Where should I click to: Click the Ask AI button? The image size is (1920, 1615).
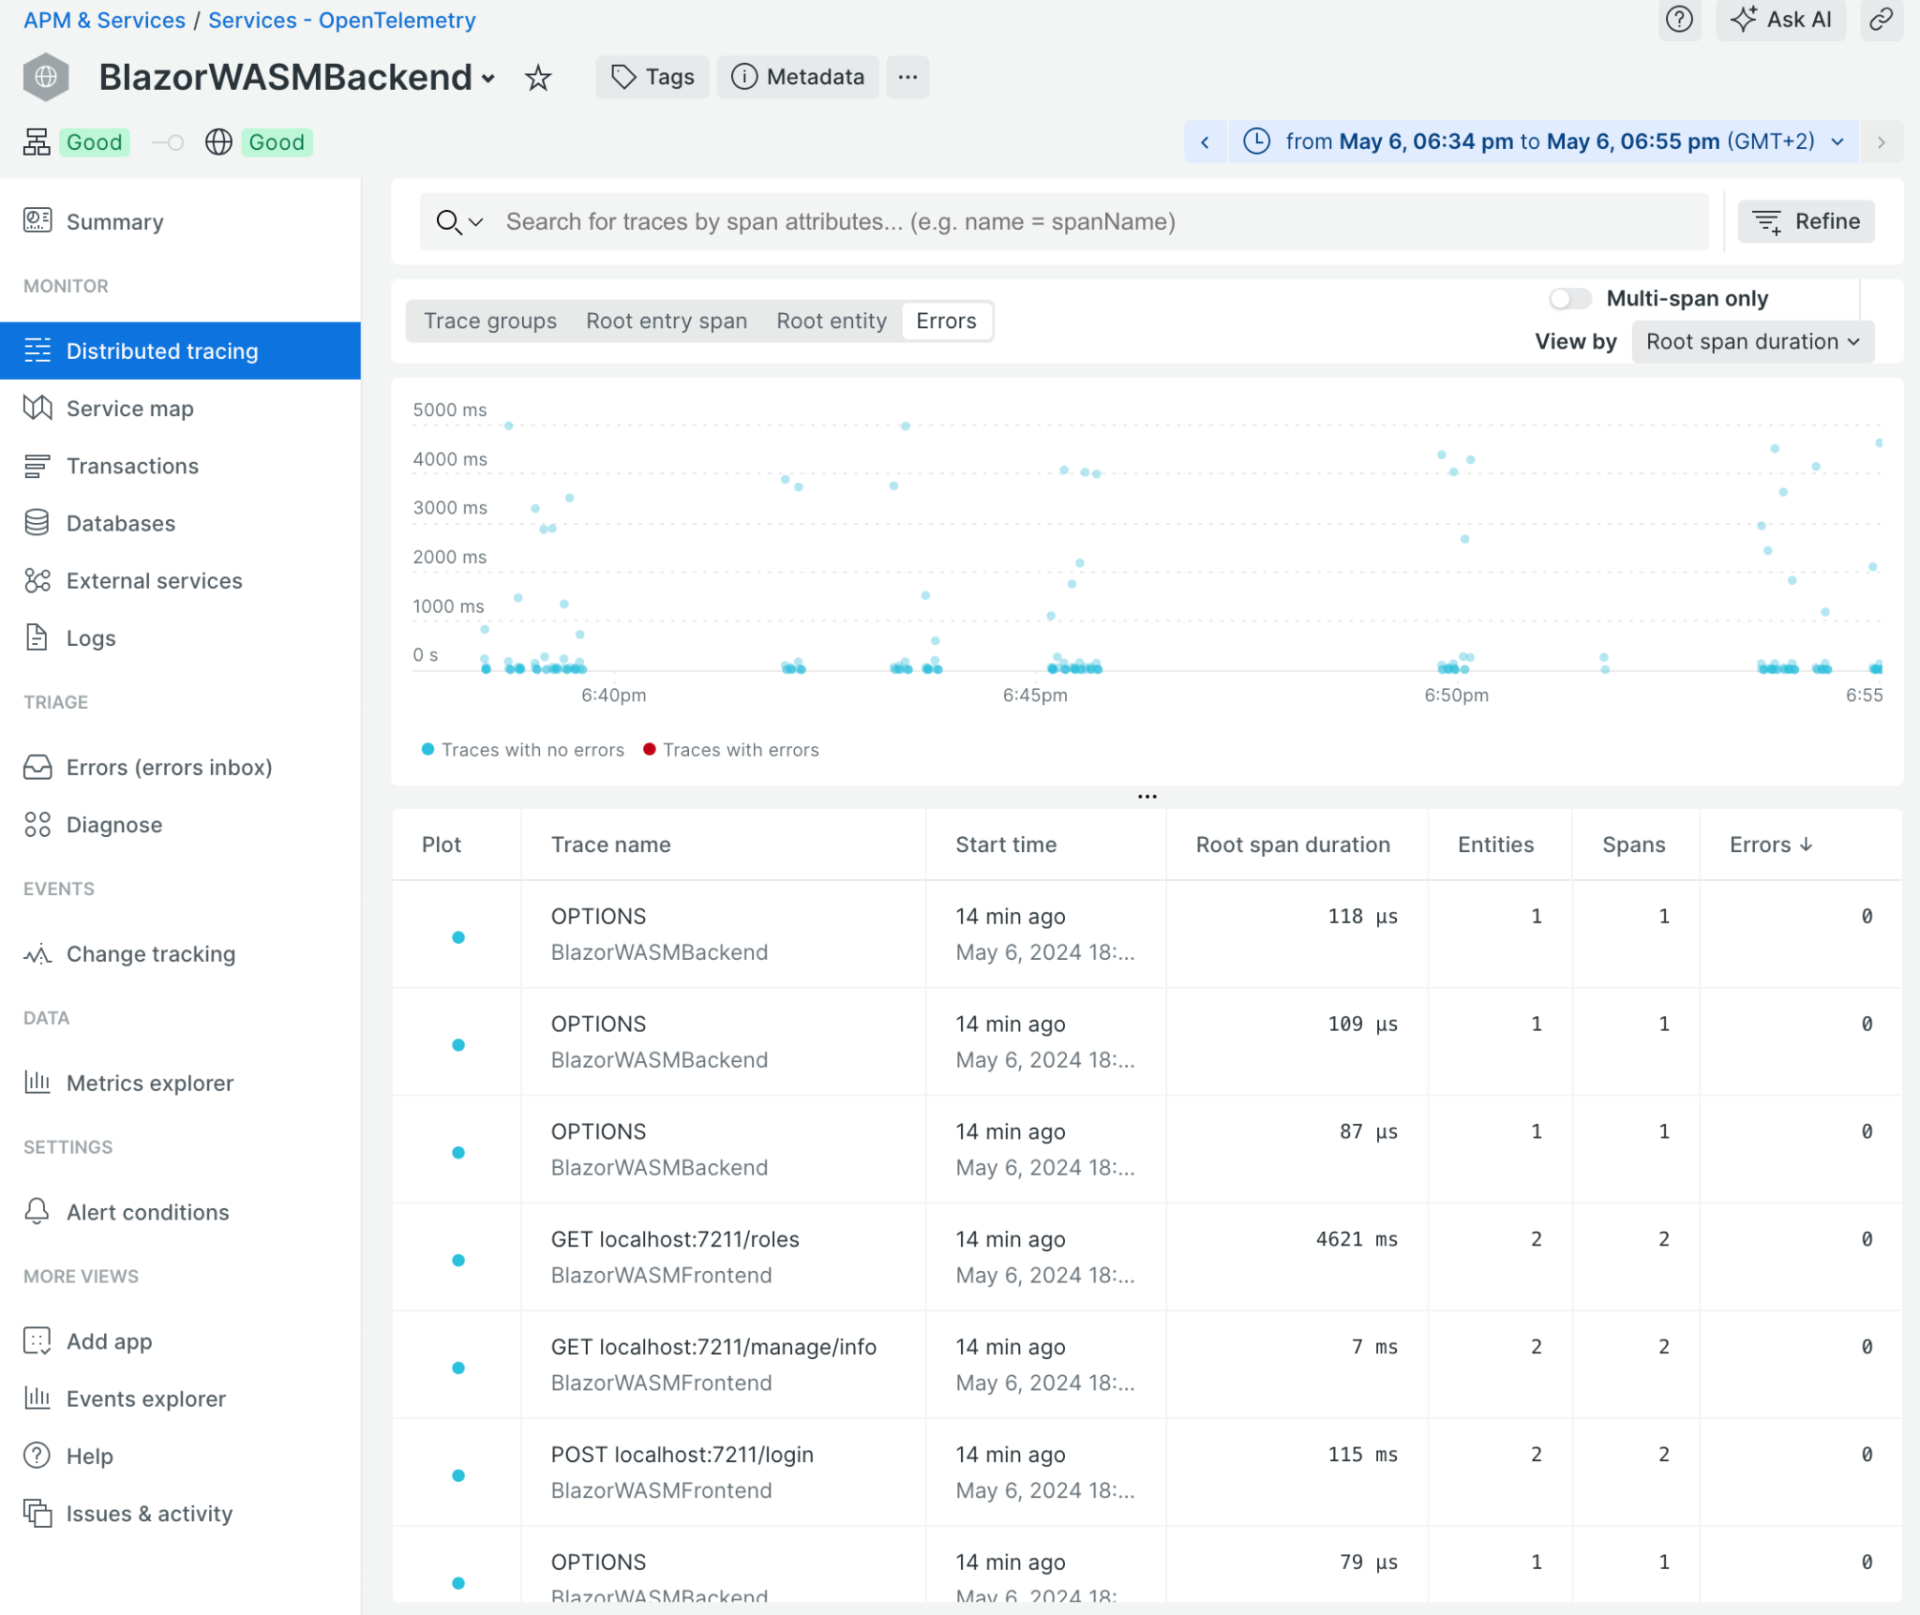coord(1780,19)
